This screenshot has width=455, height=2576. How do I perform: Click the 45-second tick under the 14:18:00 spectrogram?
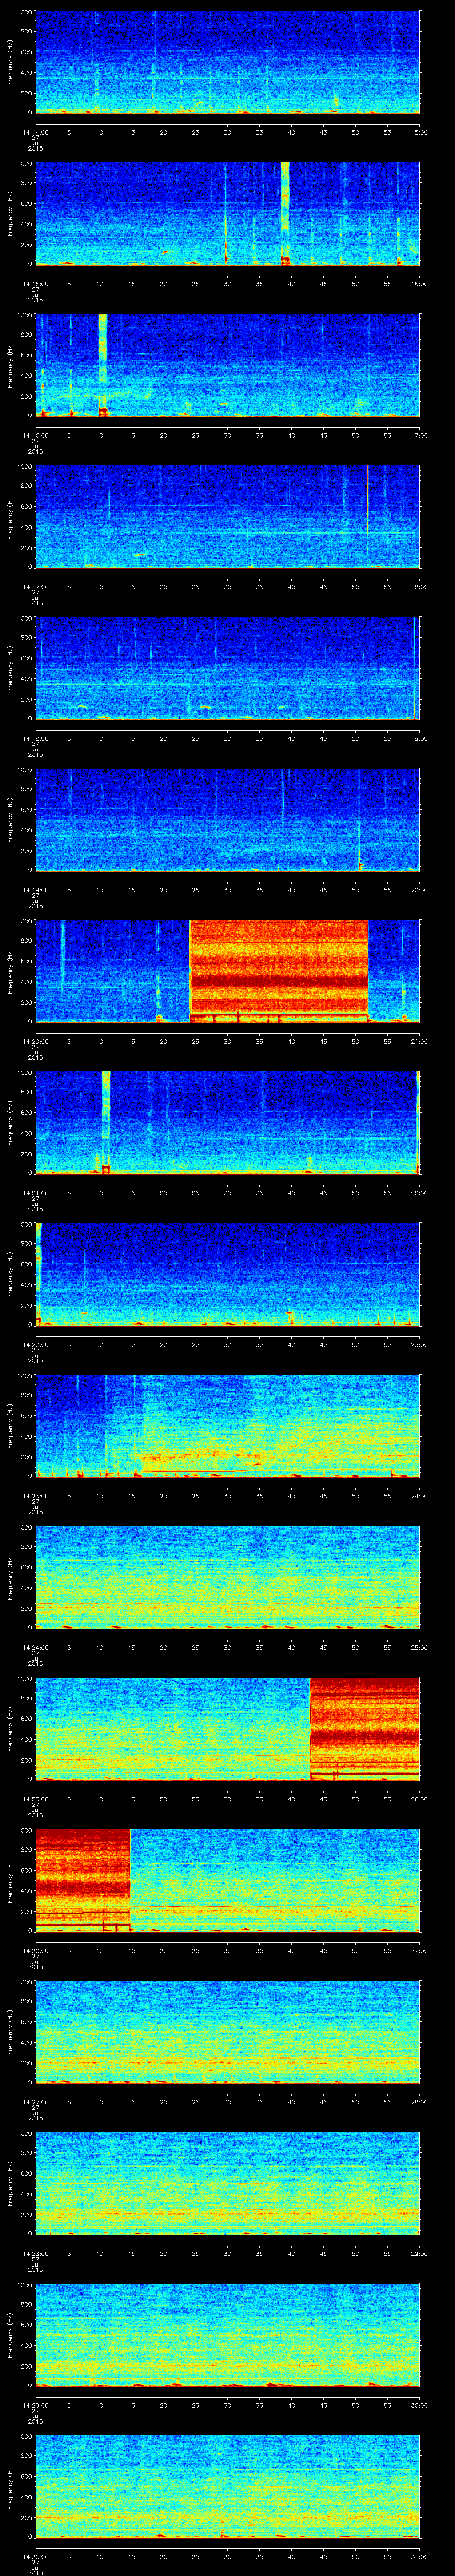click(x=323, y=738)
